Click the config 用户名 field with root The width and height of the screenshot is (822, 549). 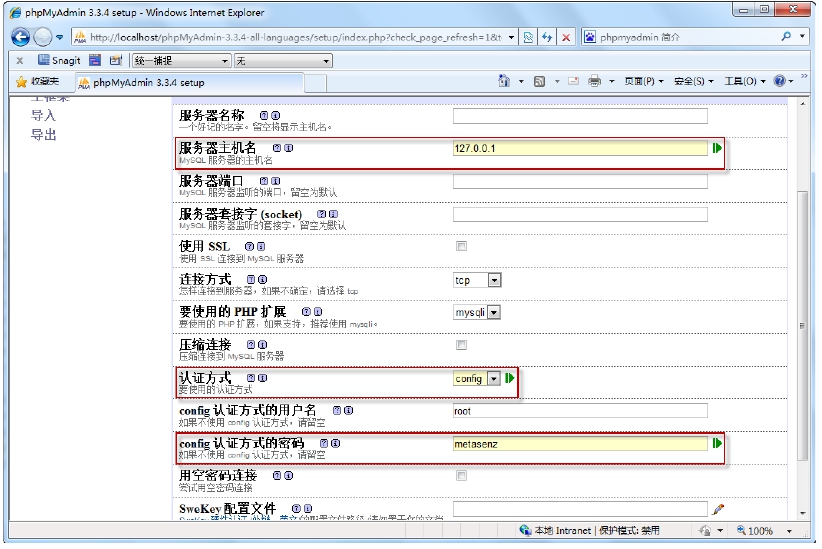pyautogui.click(x=580, y=411)
